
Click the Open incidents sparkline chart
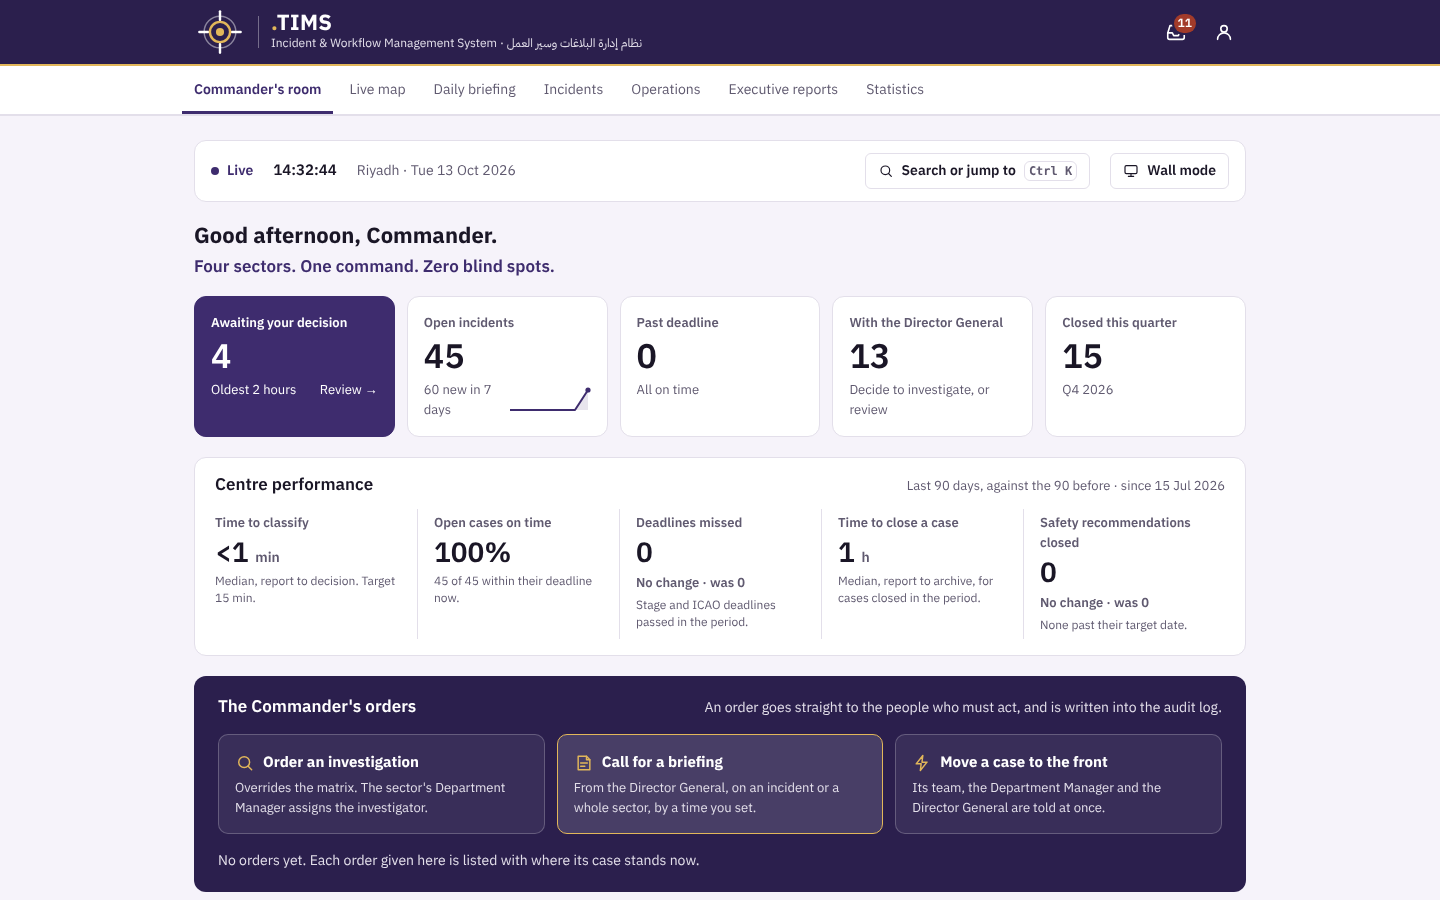point(550,399)
